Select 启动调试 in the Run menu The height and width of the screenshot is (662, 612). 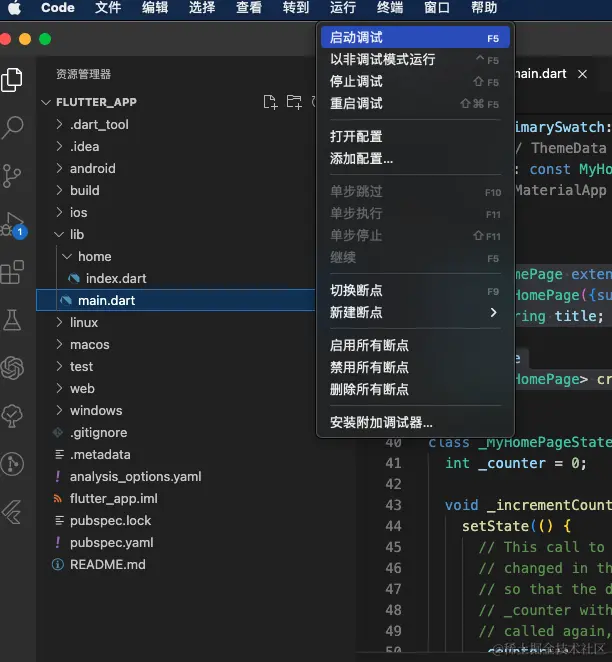[x=415, y=38]
